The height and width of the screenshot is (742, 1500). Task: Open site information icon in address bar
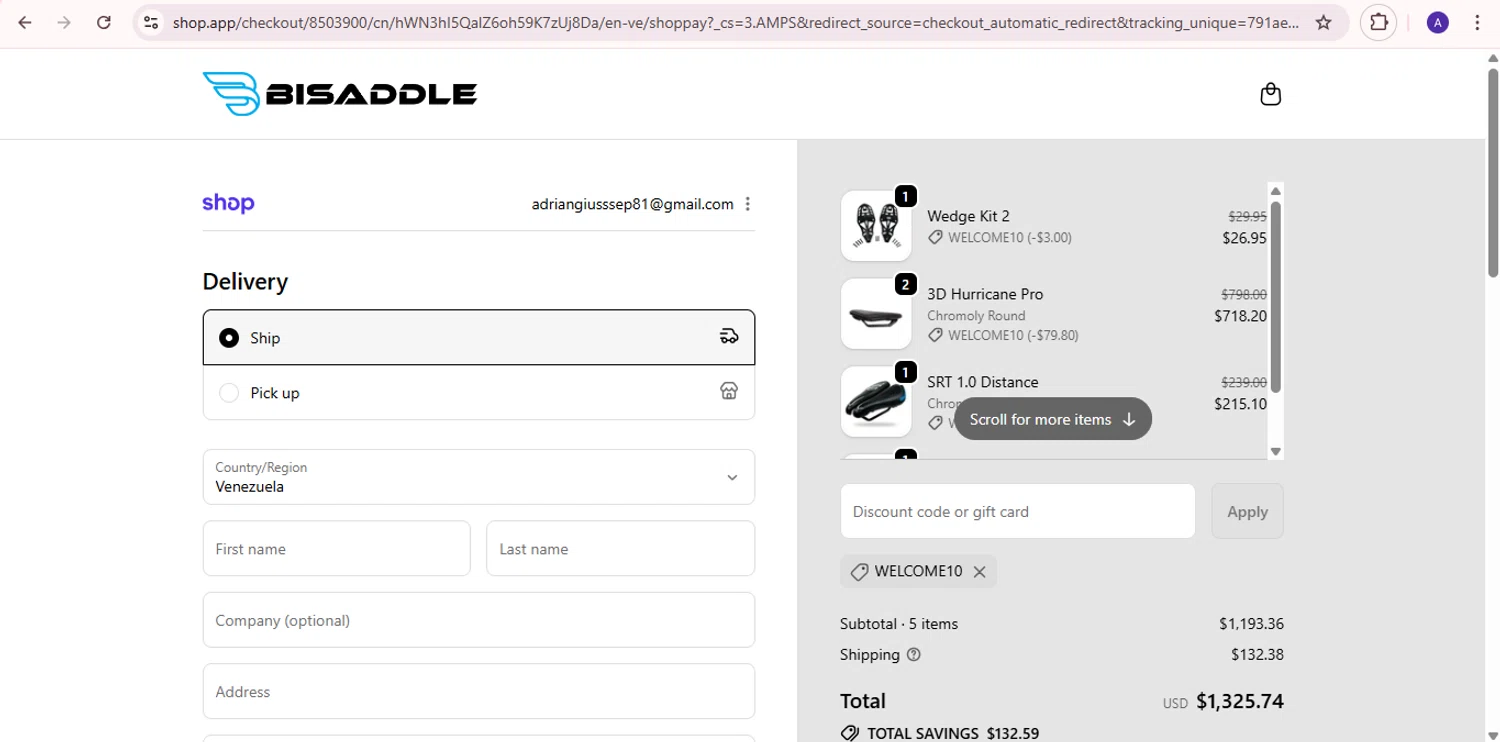[x=150, y=22]
